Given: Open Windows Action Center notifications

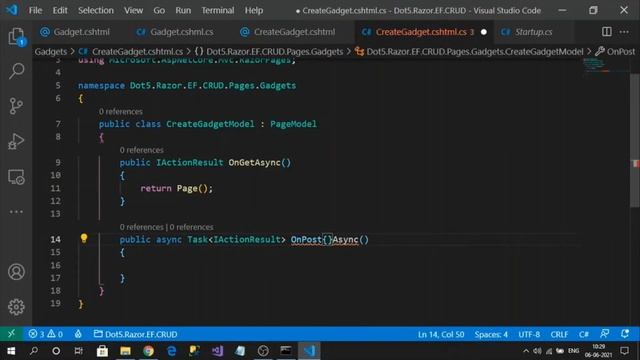Looking at the screenshot, I should tap(624, 351).
